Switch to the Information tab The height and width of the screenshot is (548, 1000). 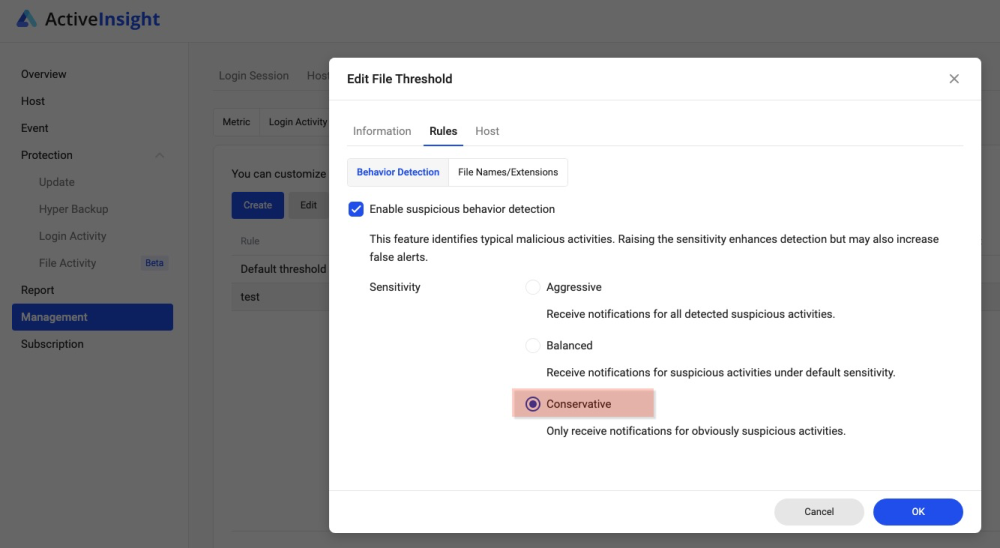pos(382,131)
